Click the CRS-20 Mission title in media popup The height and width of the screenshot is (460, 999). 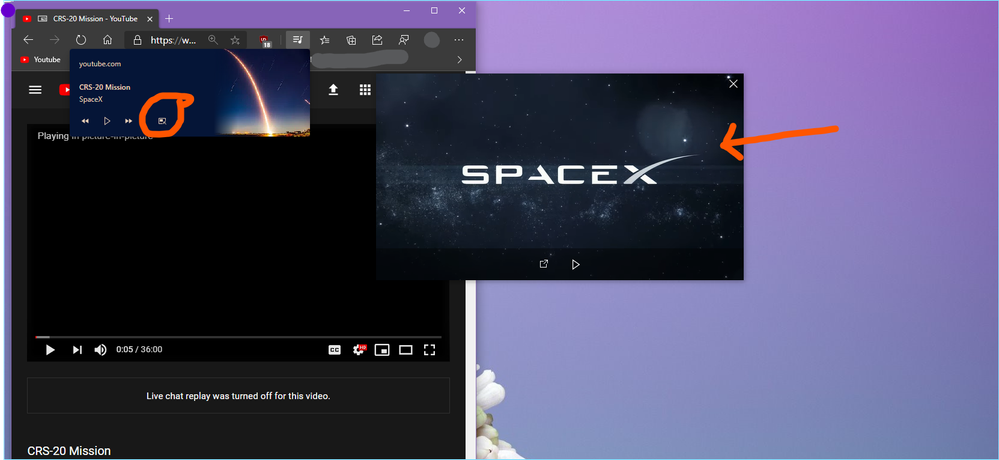pos(104,87)
